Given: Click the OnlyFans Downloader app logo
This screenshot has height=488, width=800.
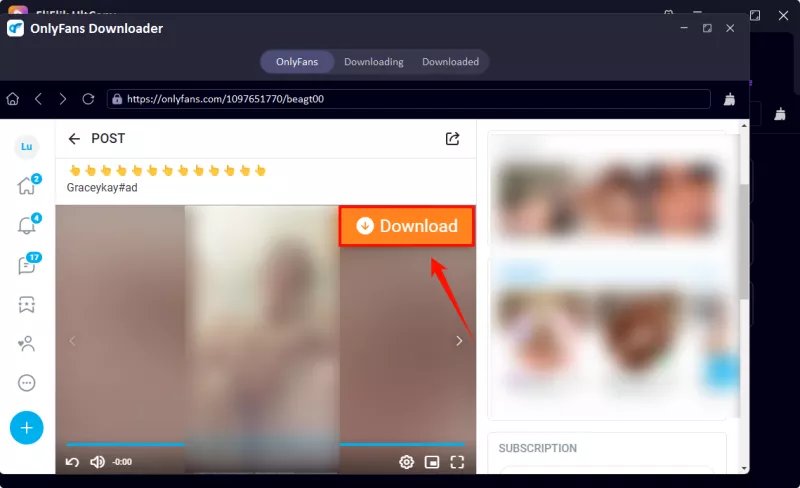Looking at the screenshot, I should (15, 28).
